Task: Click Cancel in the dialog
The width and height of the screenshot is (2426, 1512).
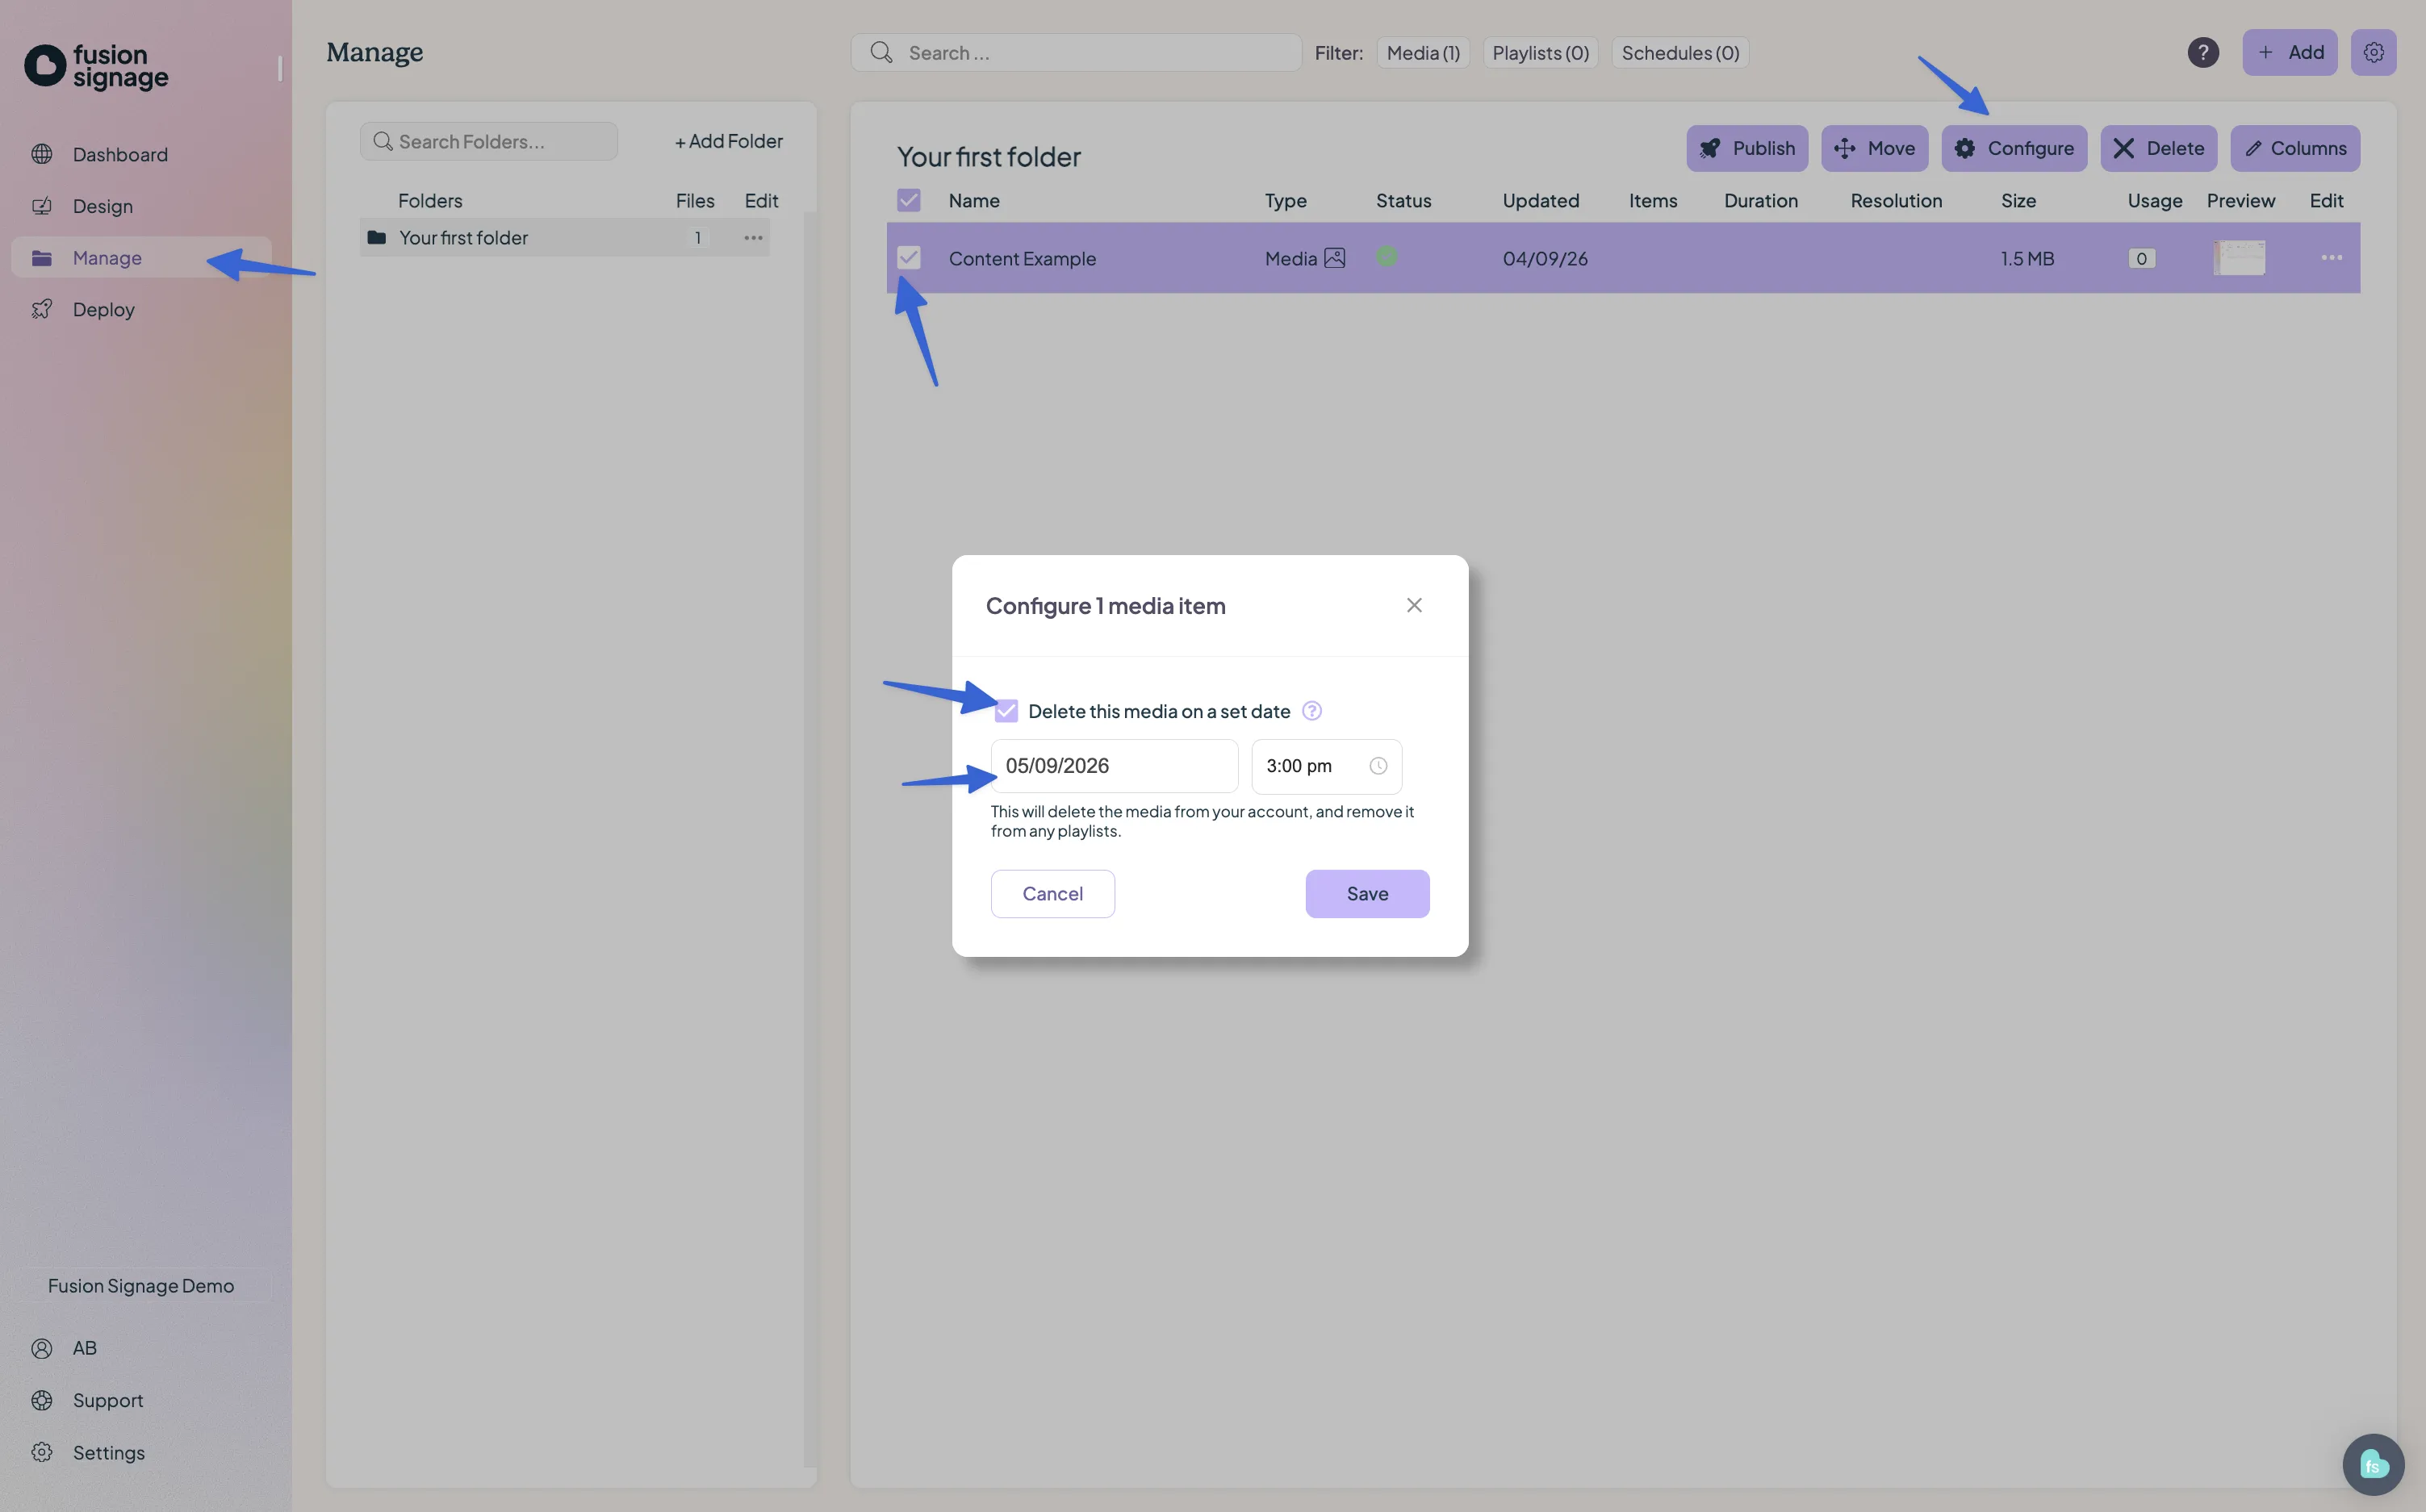Action: [1052, 893]
